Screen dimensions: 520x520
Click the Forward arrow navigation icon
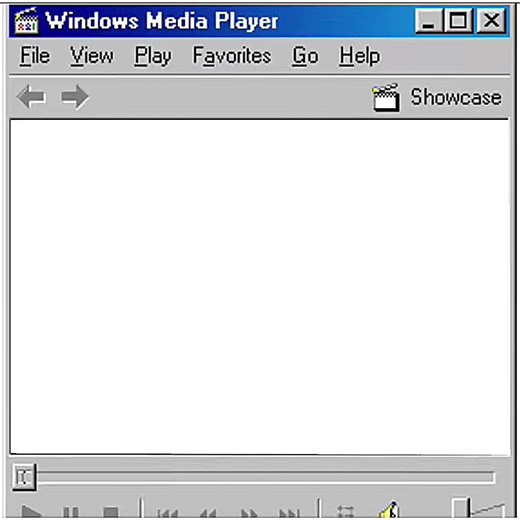(x=75, y=97)
